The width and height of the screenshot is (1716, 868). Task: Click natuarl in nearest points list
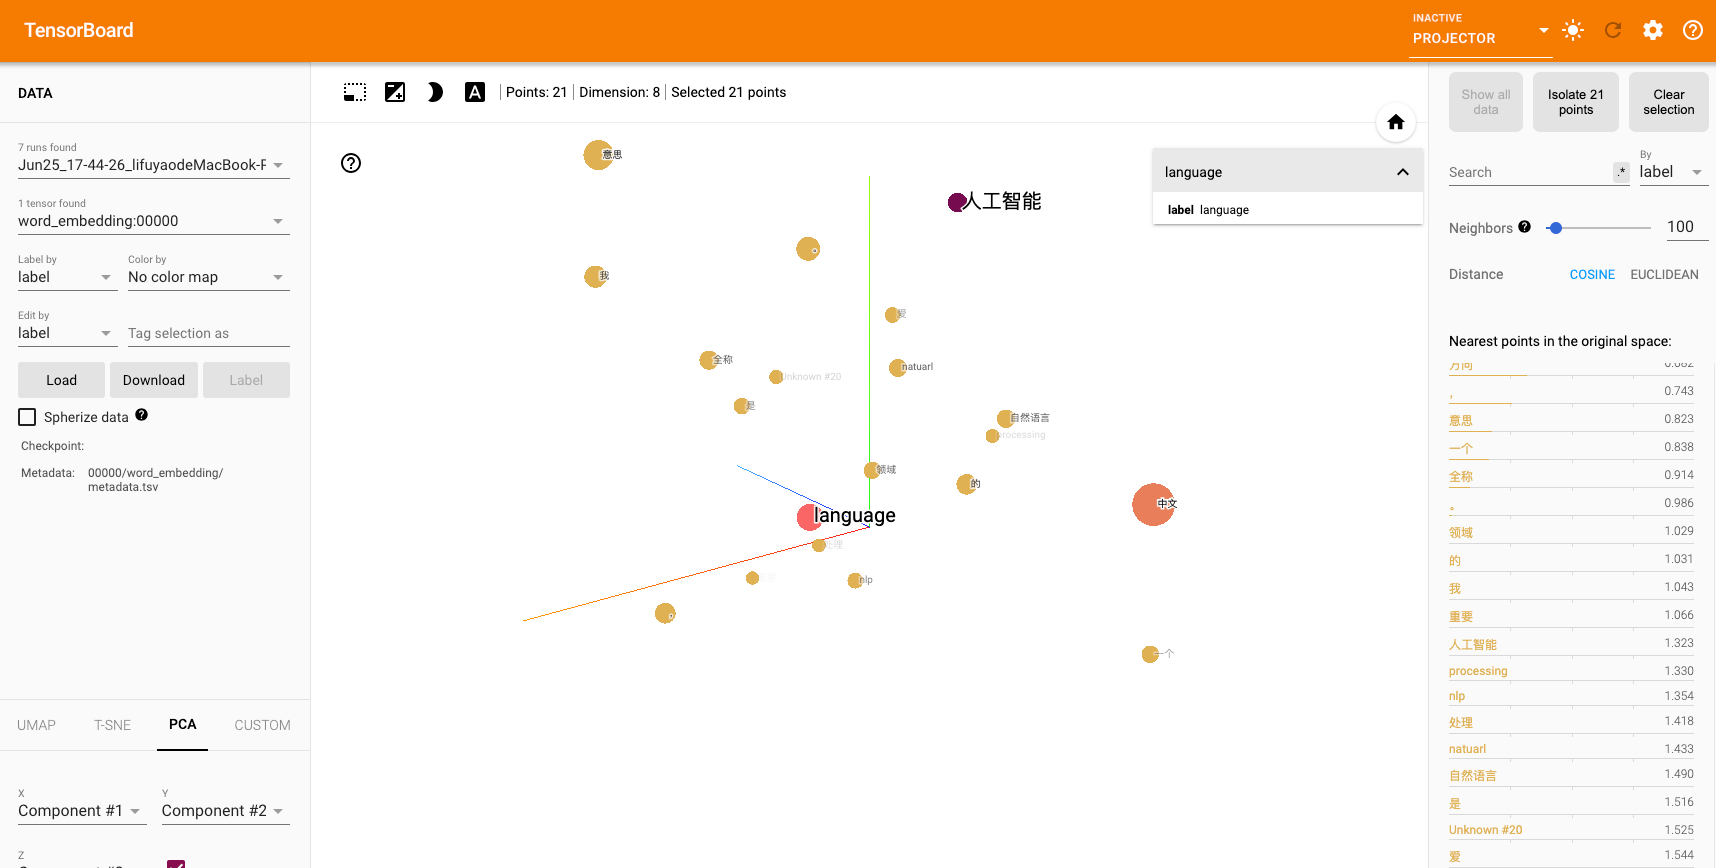(1467, 749)
